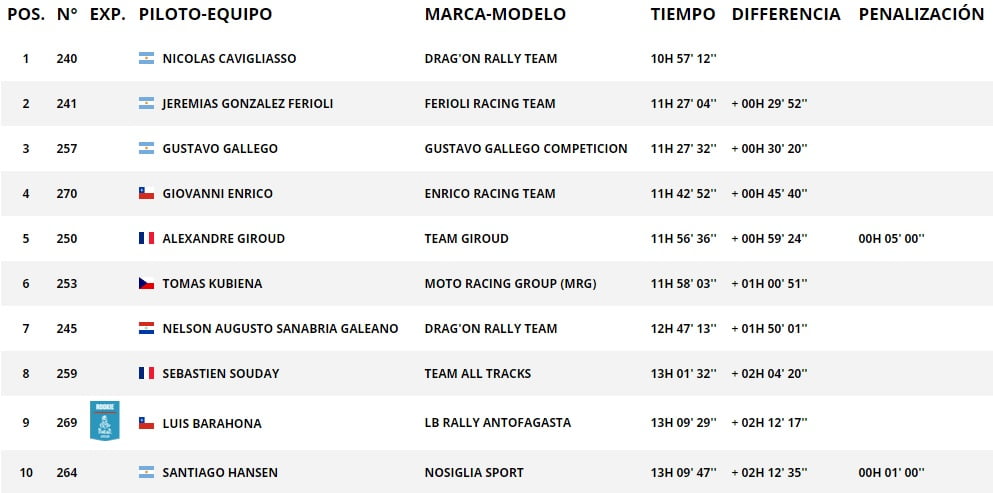This screenshot has height=493, width=993.
Task: Click Alexandre Giroud's 00H 05' 00'' penalty
Action: click(891, 238)
